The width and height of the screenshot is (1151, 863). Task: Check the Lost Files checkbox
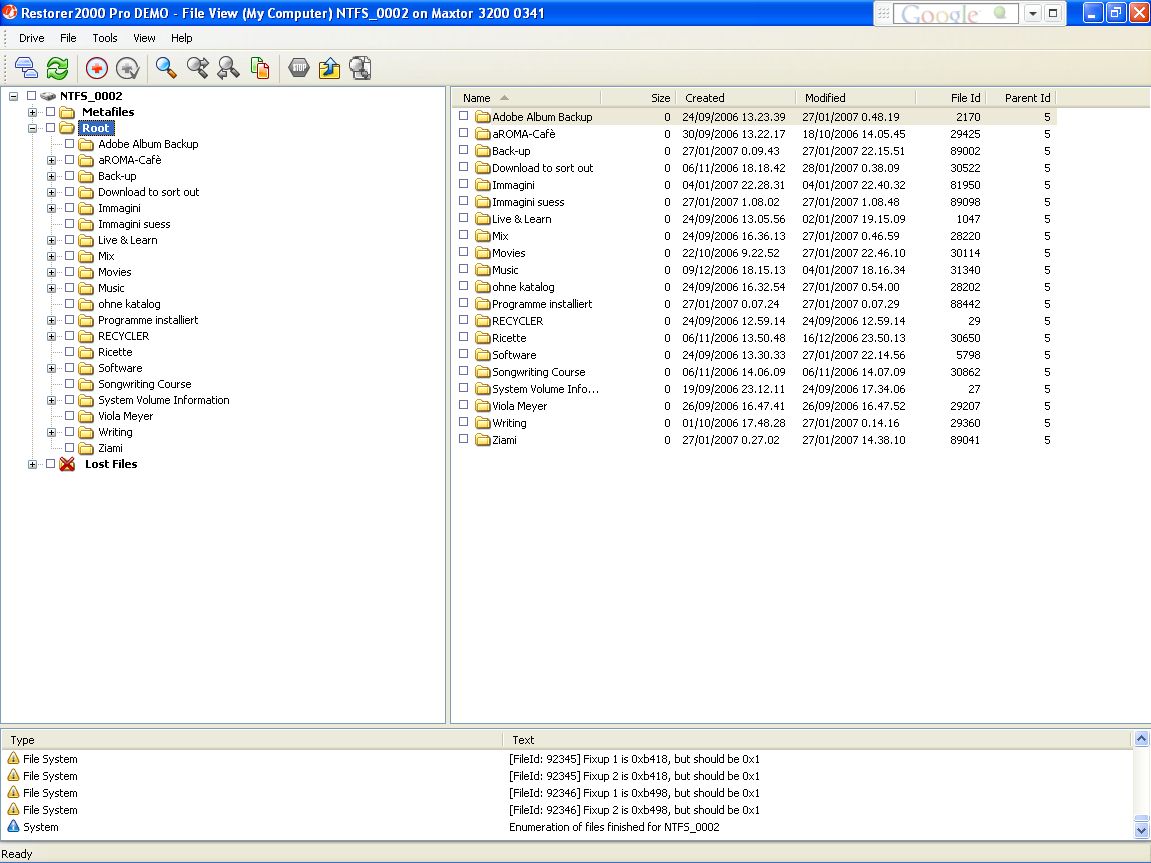[x=51, y=464]
